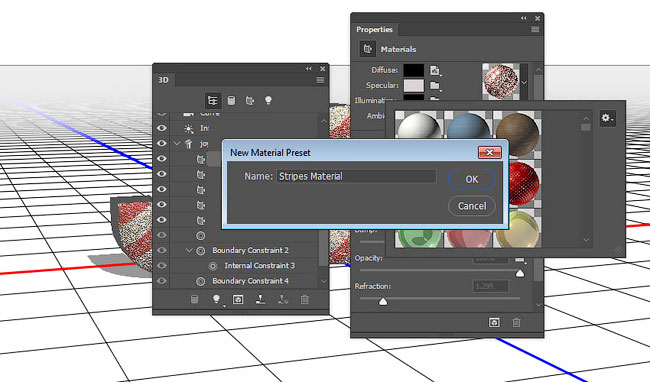This screenshot has width=650, height=382.
Task: Click the trash icon in 3D panel
Action: (x=304, y=299)
